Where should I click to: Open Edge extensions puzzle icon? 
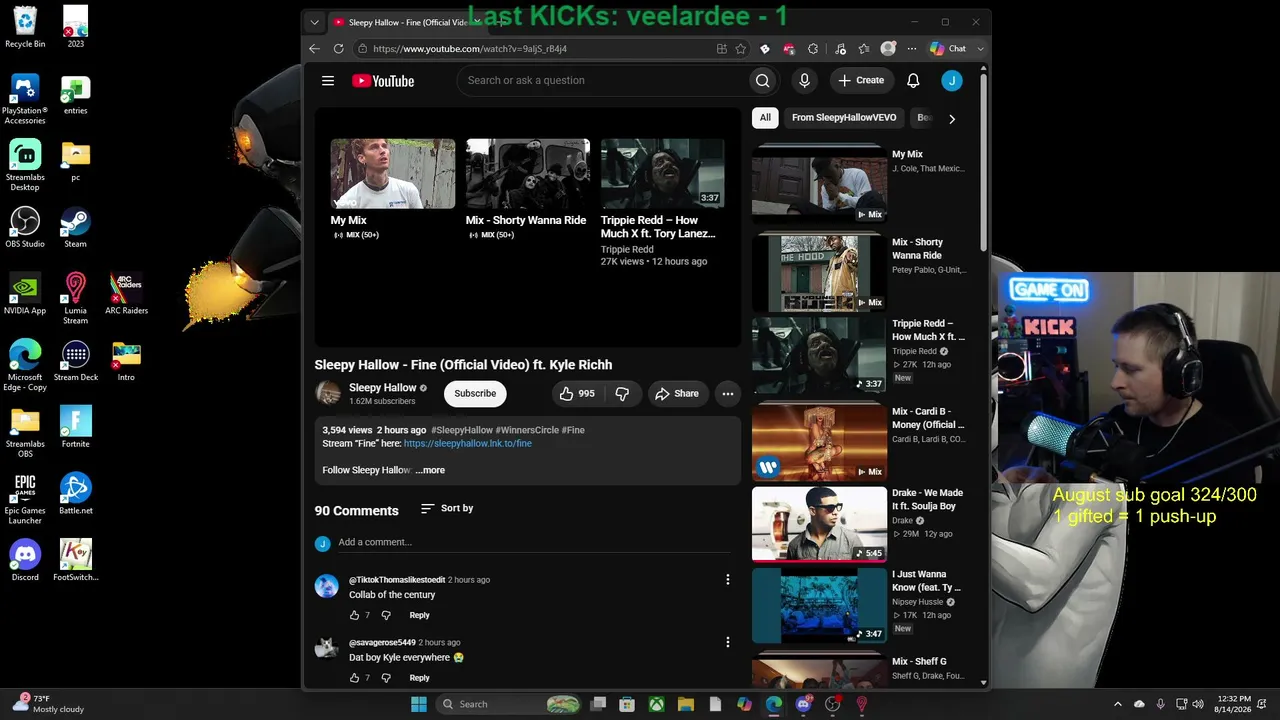click(813, 49)
